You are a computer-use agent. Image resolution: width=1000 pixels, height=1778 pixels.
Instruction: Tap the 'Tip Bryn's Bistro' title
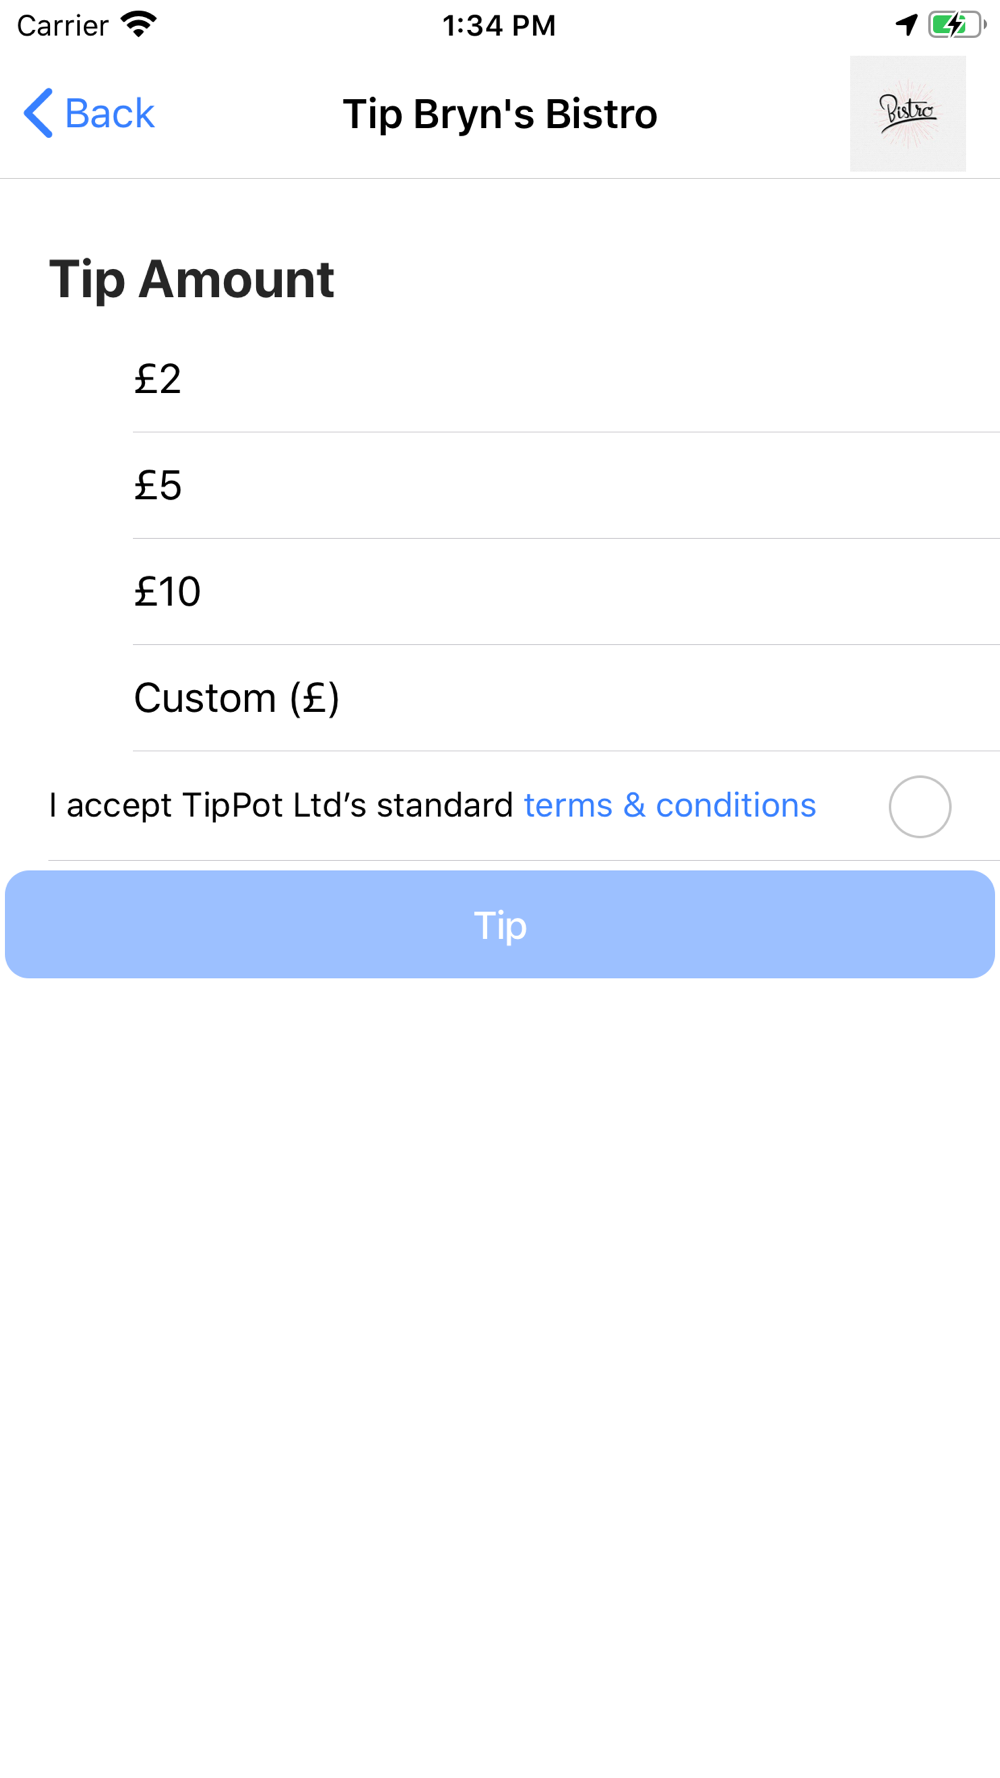(500, 114)
